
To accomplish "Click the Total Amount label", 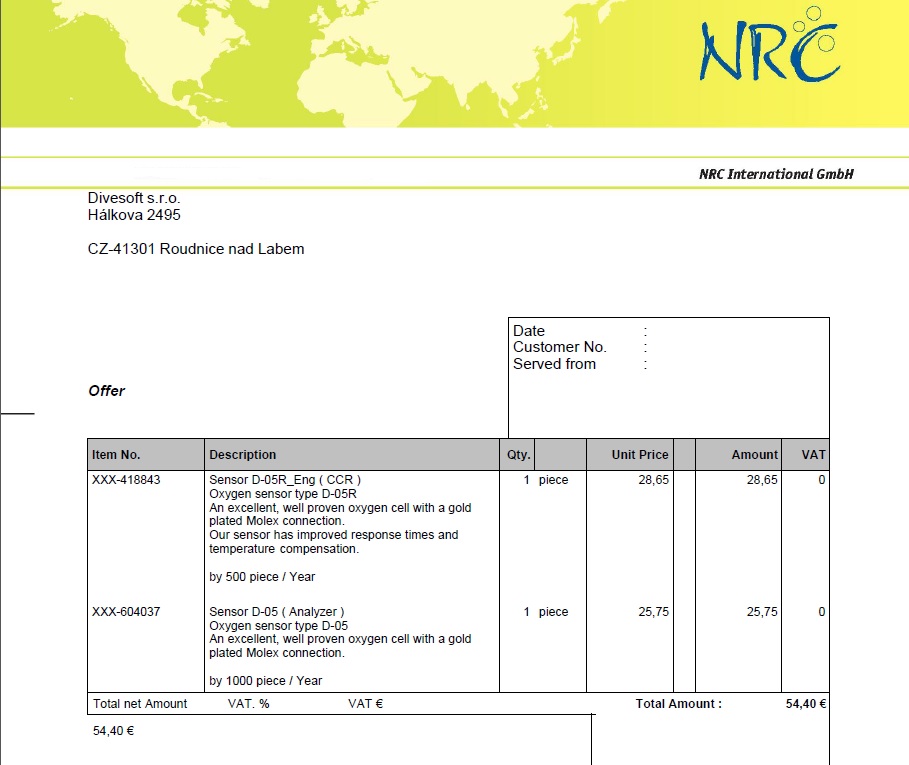I will pos(678,704).
